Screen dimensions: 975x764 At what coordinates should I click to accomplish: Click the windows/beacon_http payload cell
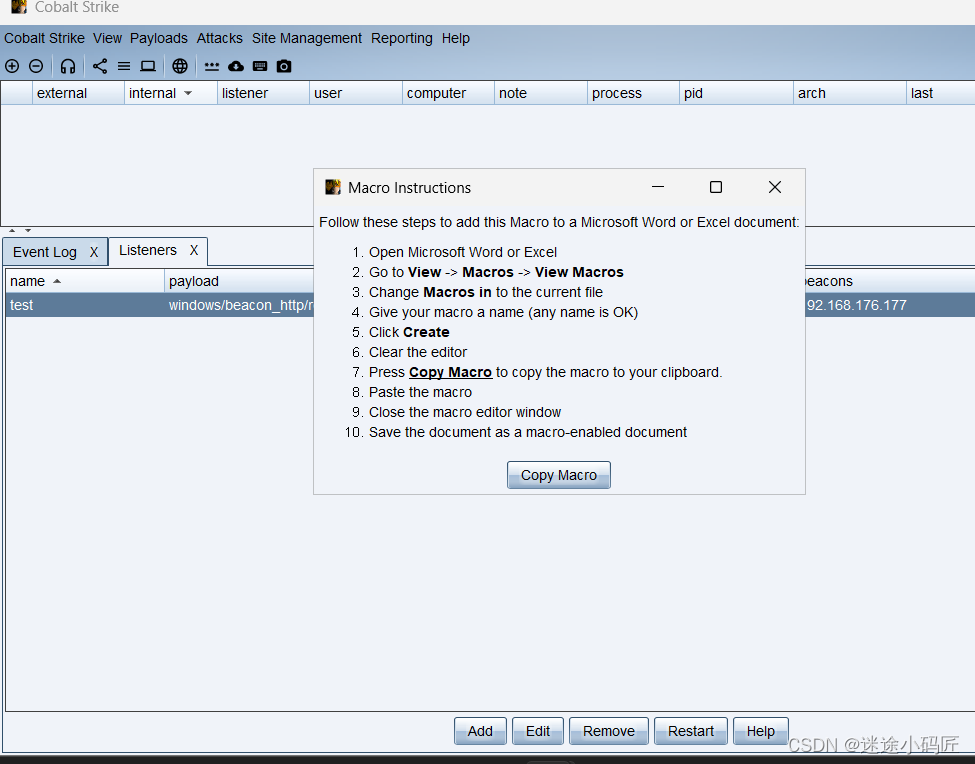(241, 305)
